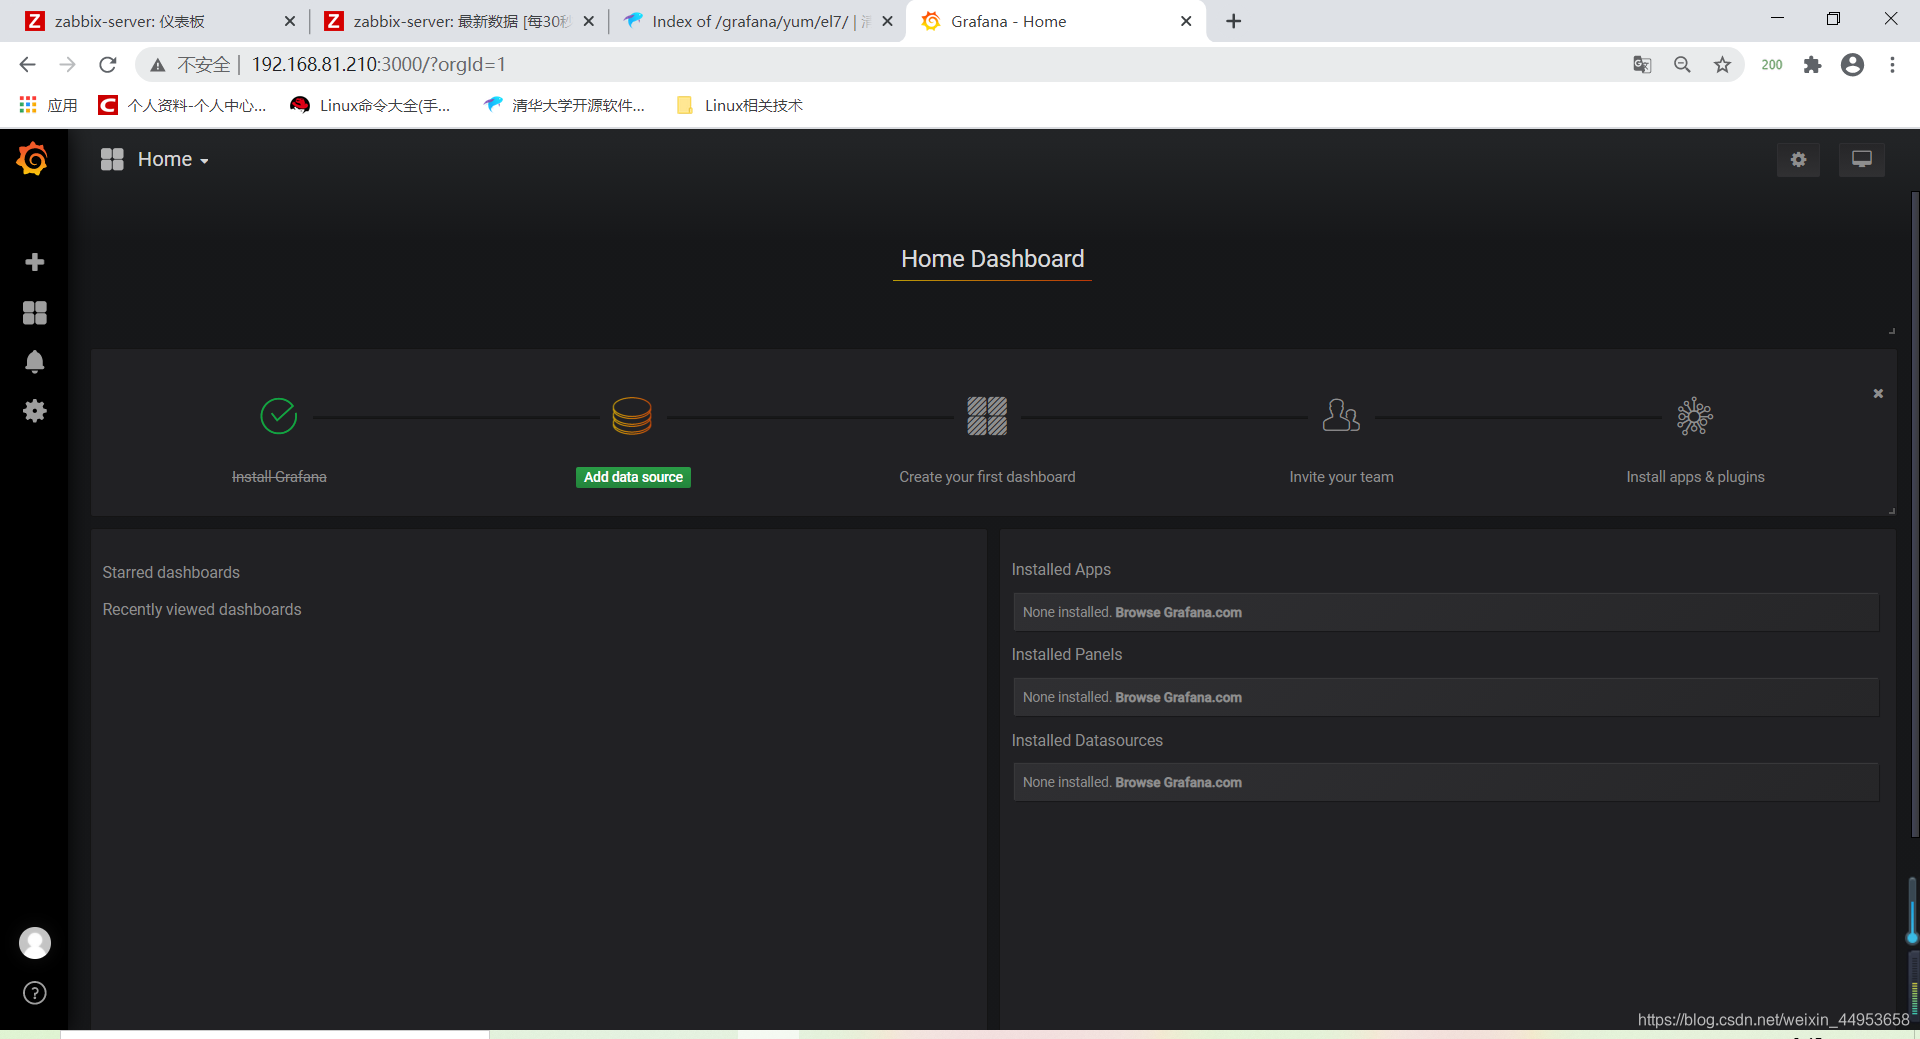Click the zoom magnifier icon in address bar
This screenshot has height=1039, width=1920.
click(x=1682, y=65)
